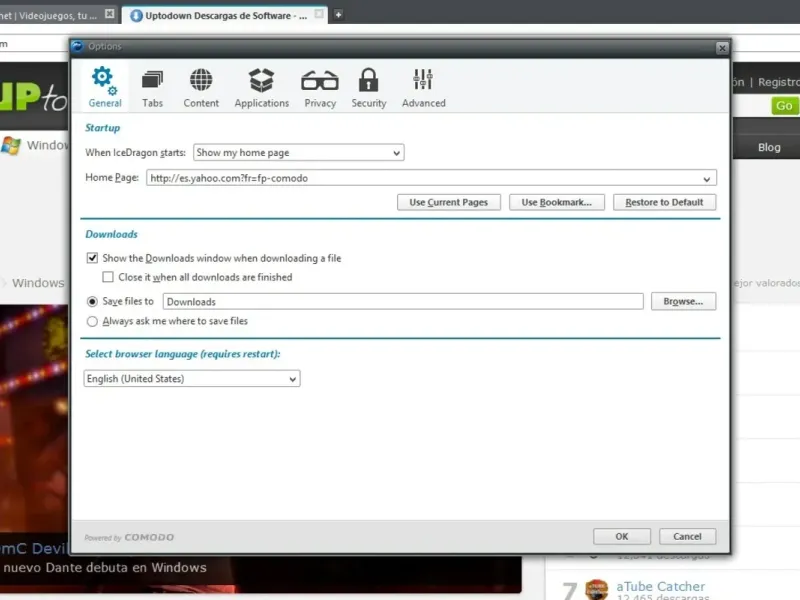The width and height of the screenshot is (800, 600).
Task: Click the Use Bookmark button
Action: tap(557, 202)
